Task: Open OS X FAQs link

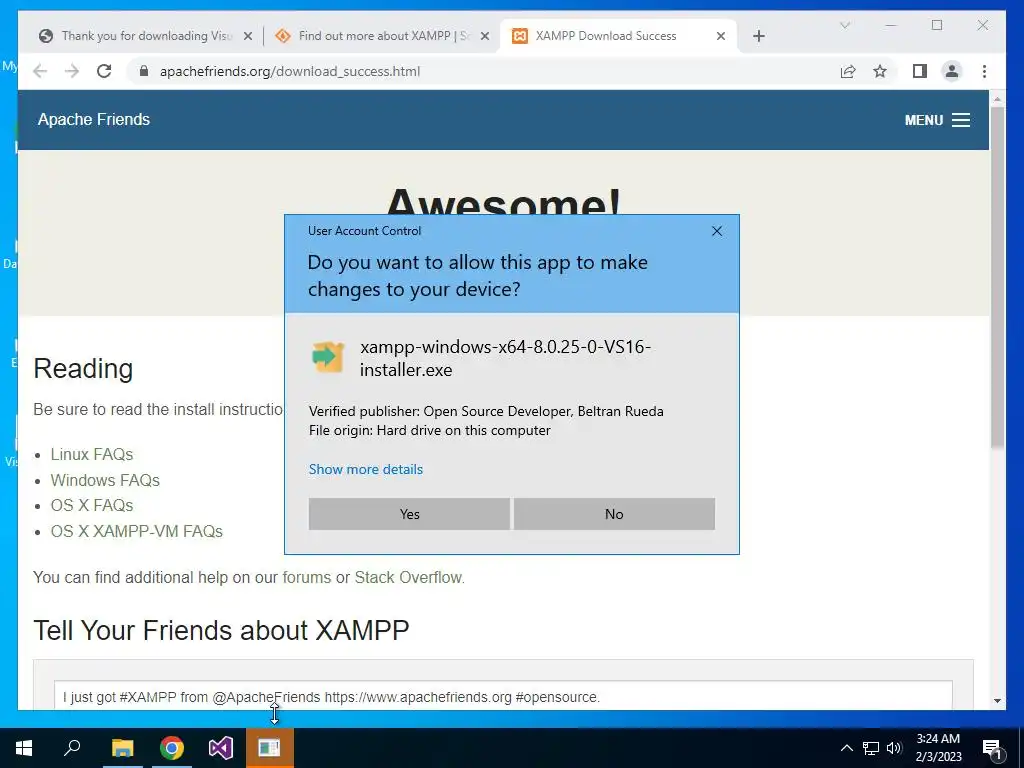Action: point(91,505)
